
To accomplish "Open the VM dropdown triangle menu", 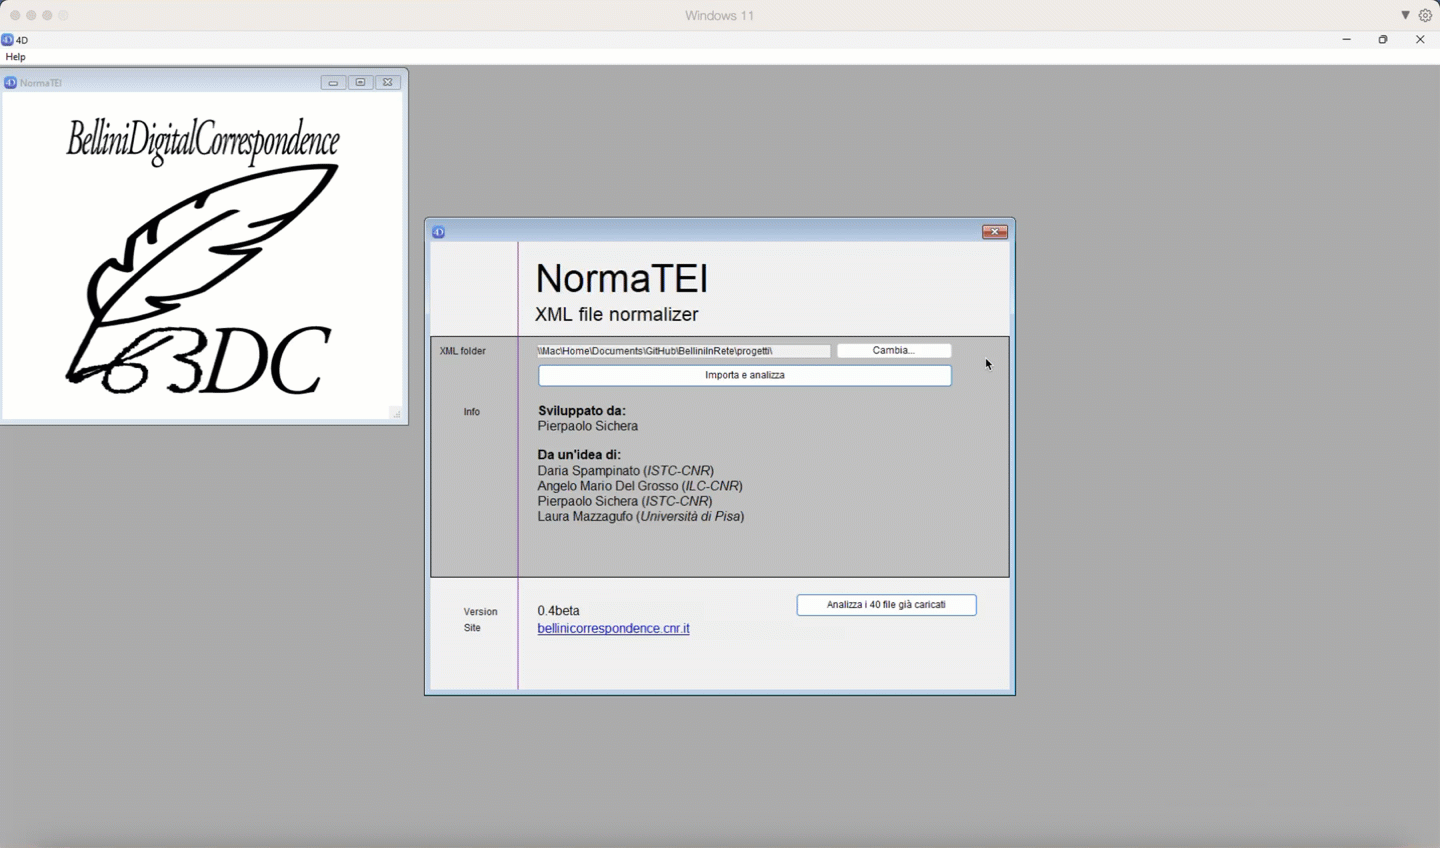I will pos(1405,15).
